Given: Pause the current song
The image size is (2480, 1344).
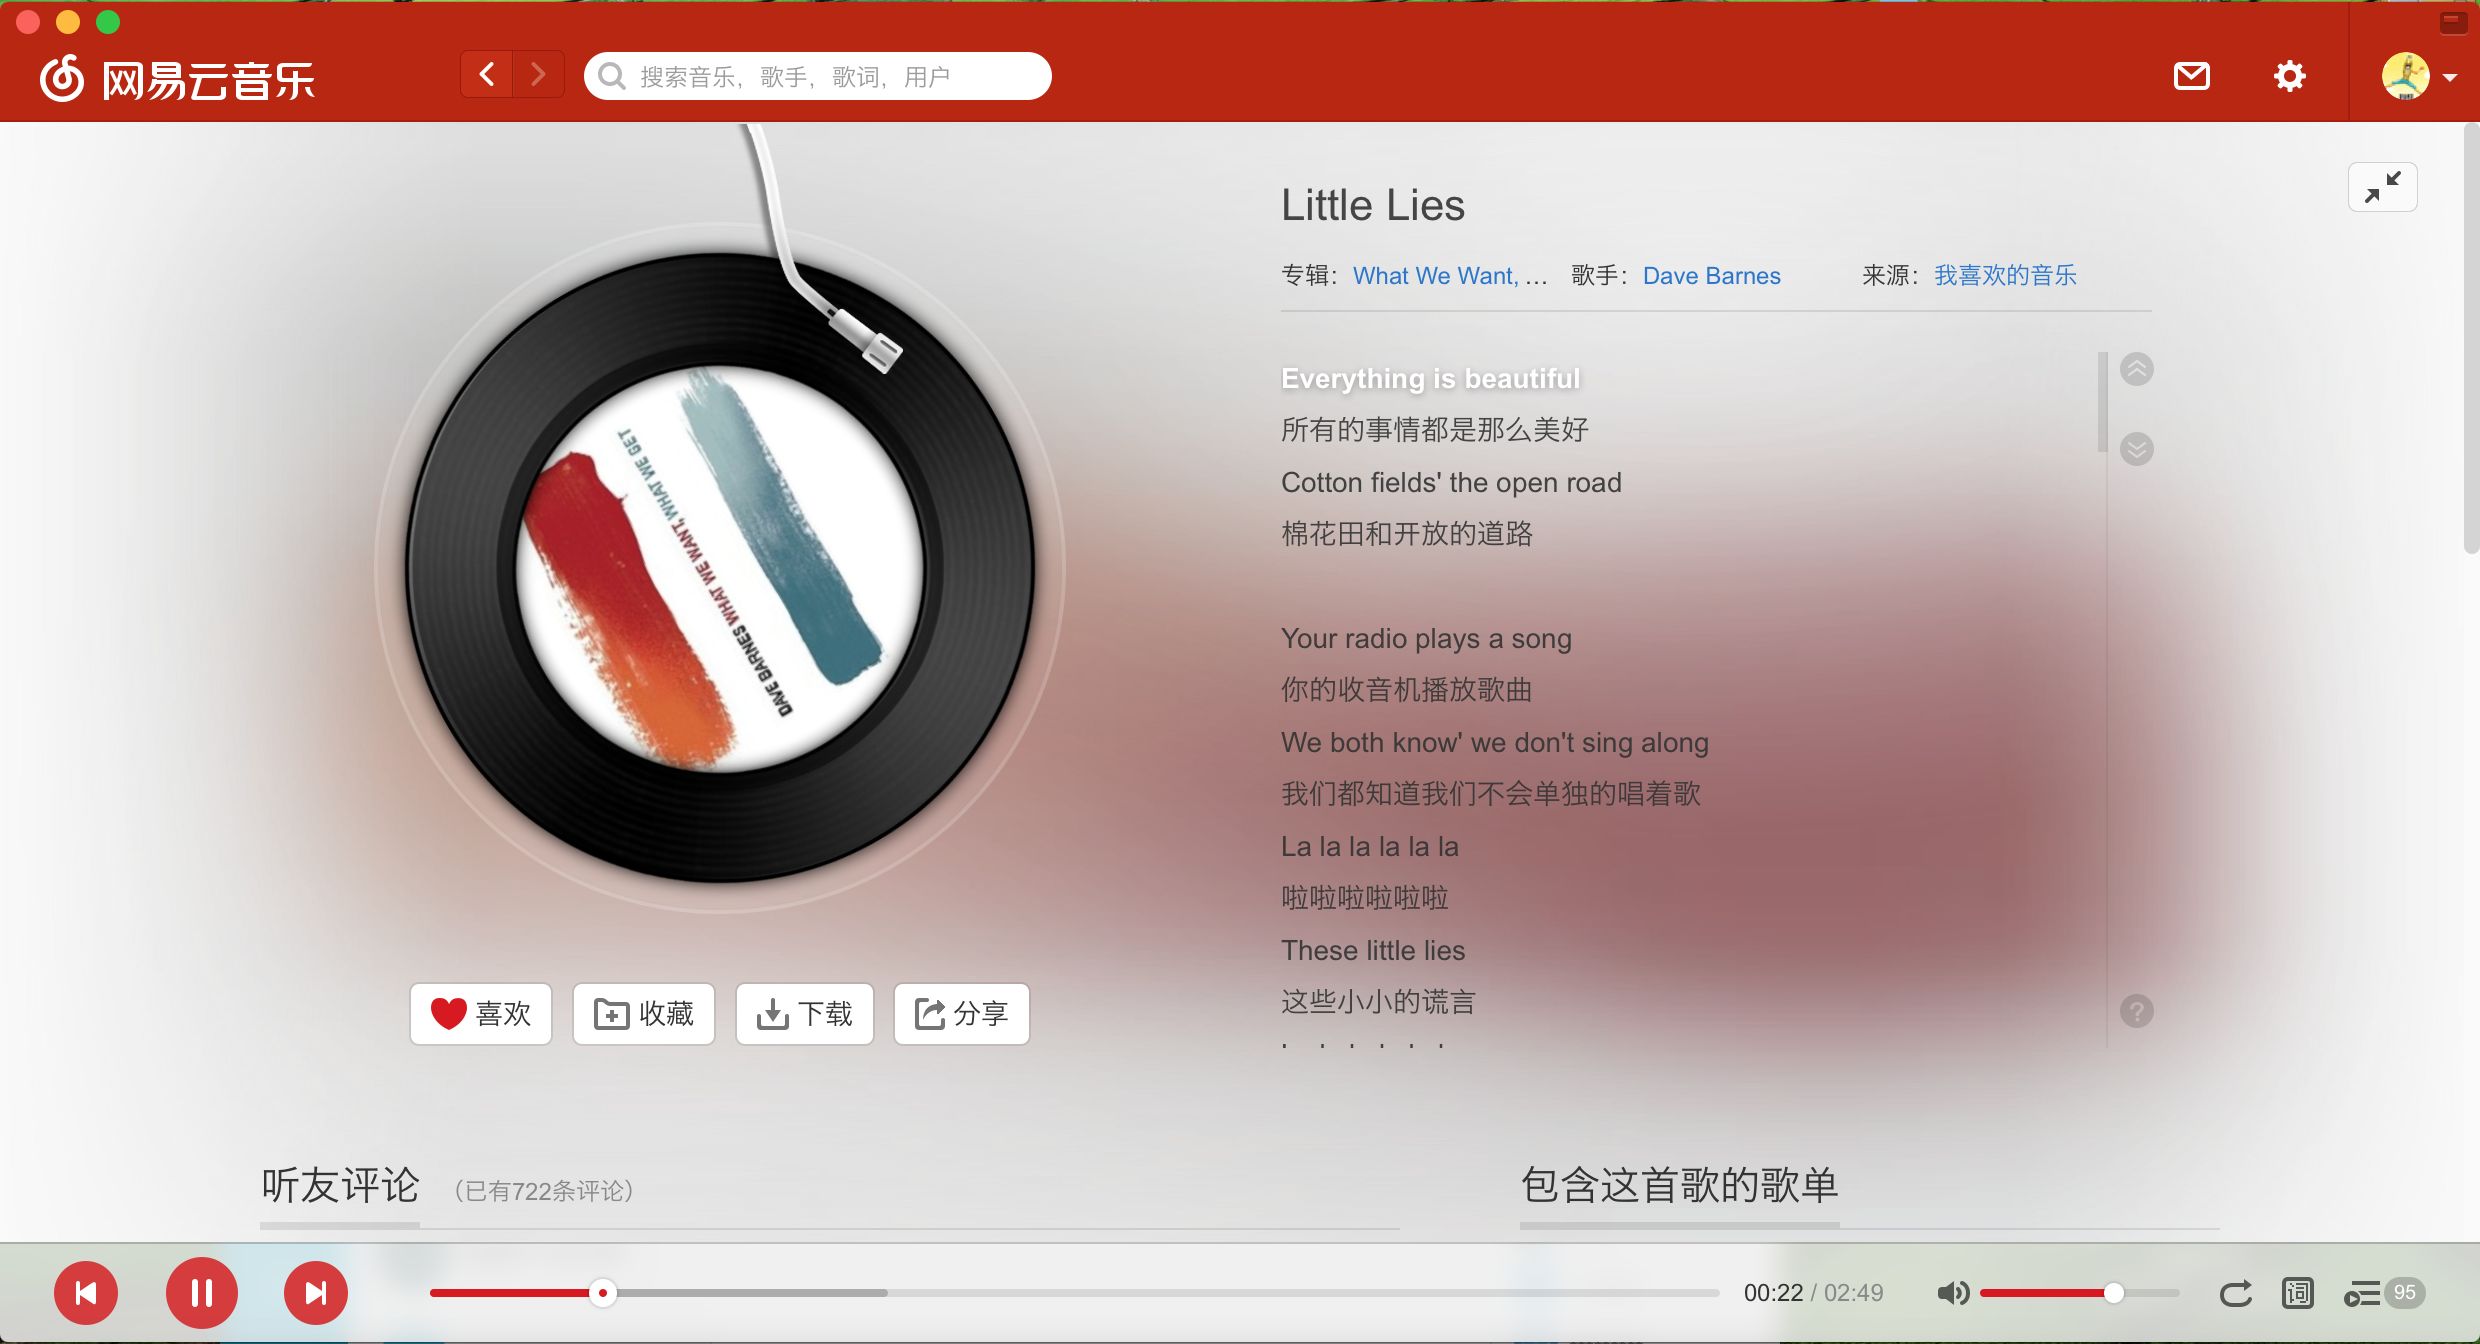Looking at the screenshot, I should point(202,1293).
